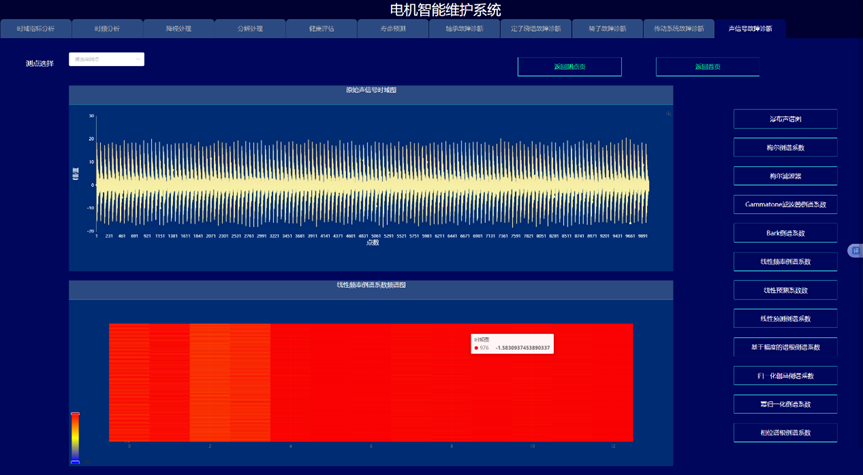Image resolution: width=863 pixels, height=475 pixels.
Task: Open the 寿命预测 tab
Action: (x=393, y=29)
